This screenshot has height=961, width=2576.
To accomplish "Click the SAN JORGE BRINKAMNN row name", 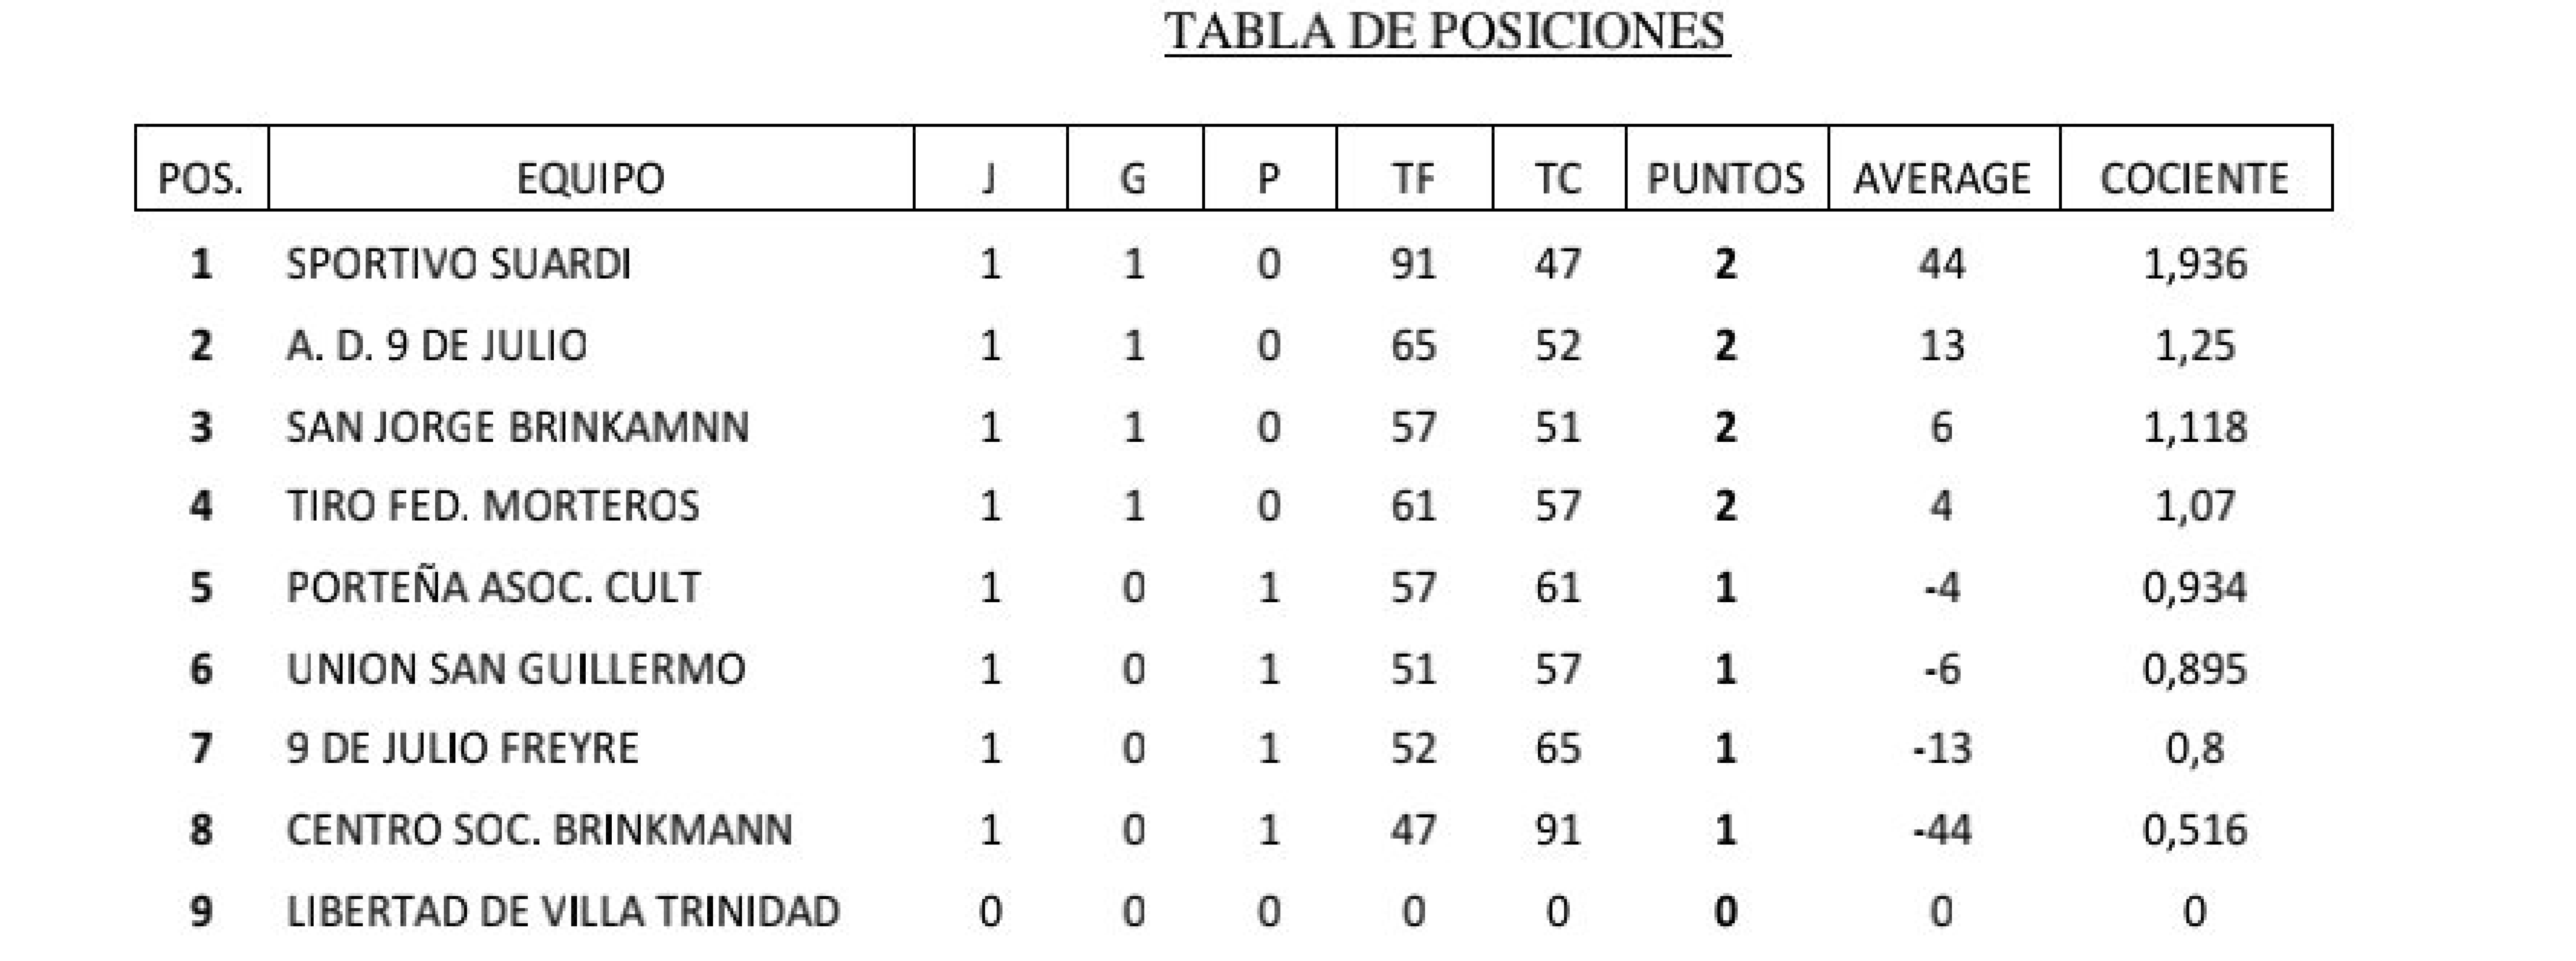I will pyautogui.click(x=517, y=427).
